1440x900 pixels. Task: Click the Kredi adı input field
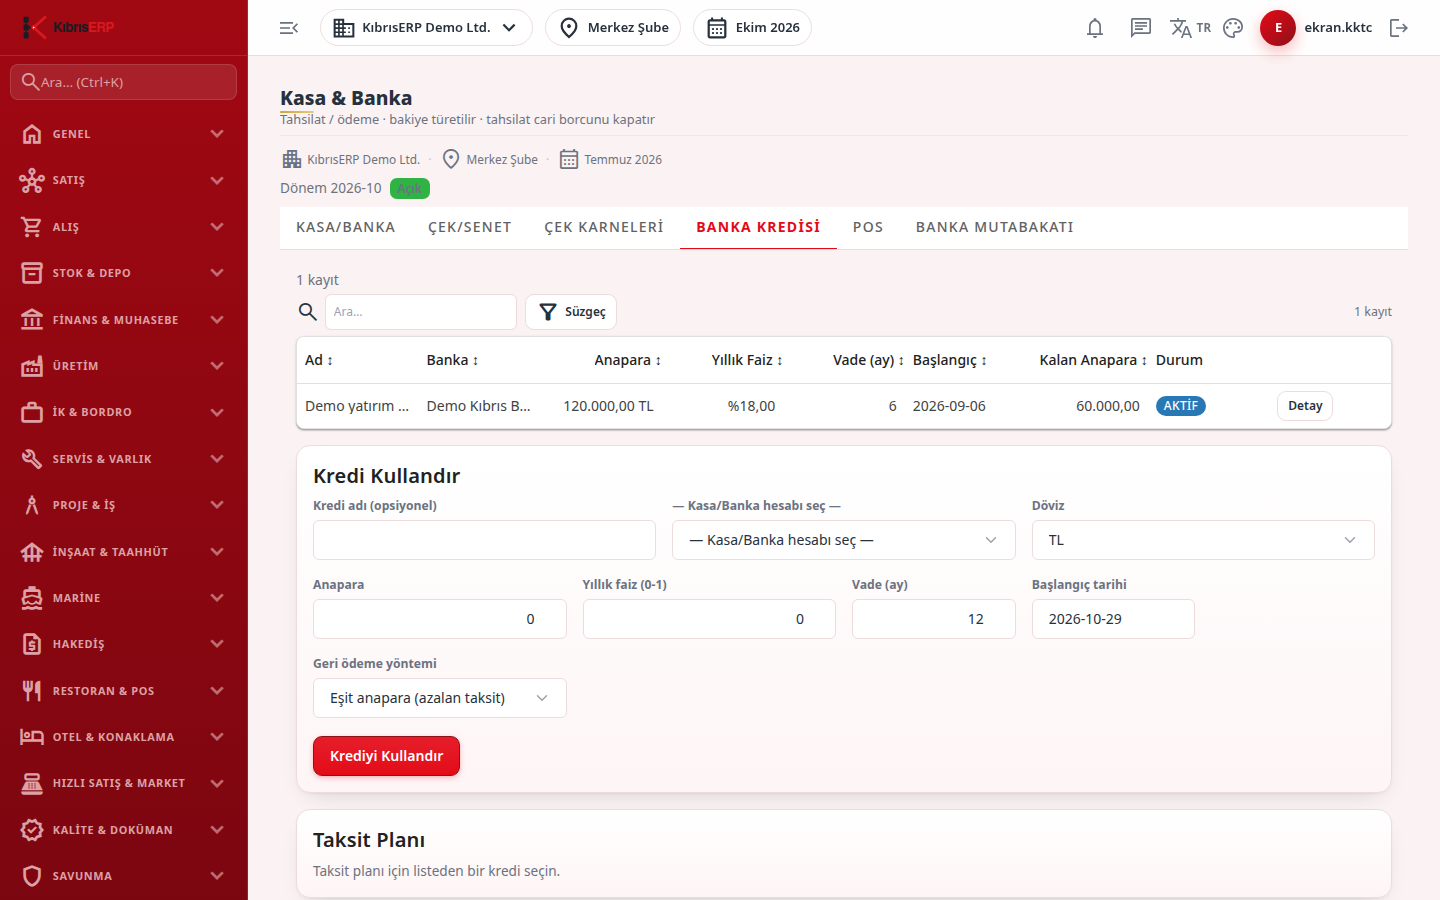[484, 540]
